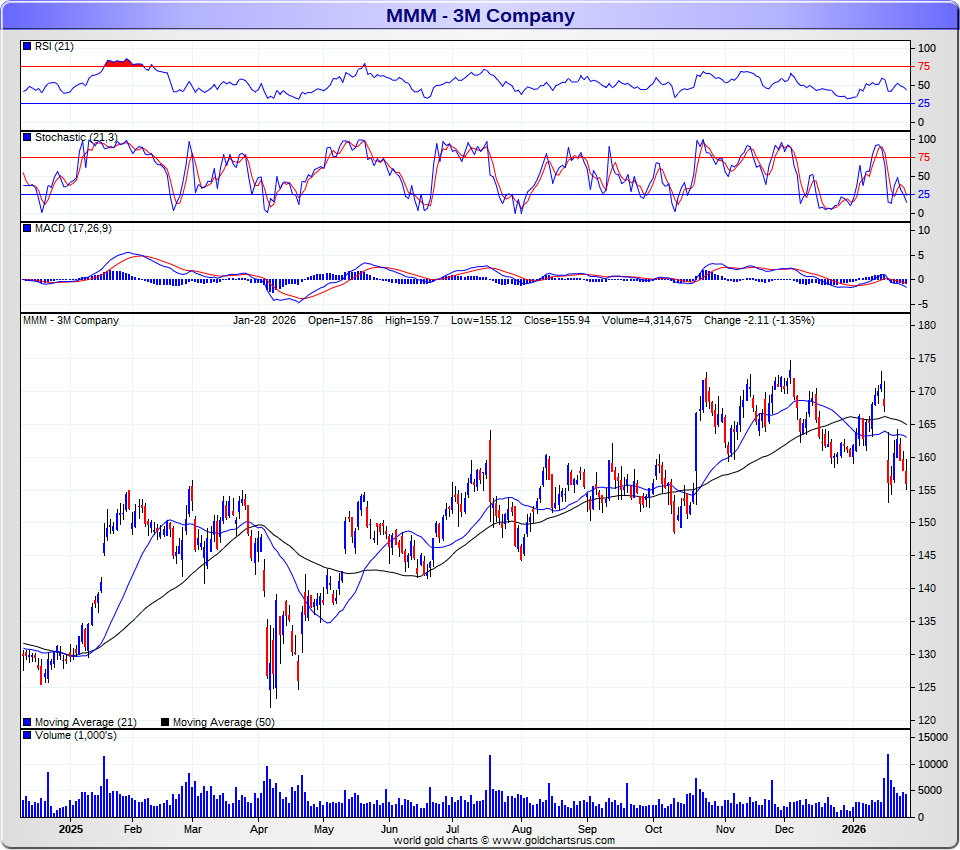Click the Moving Average (21) blue legend square
The height and width of the screenshot is (850, 960).
(27, 722)
